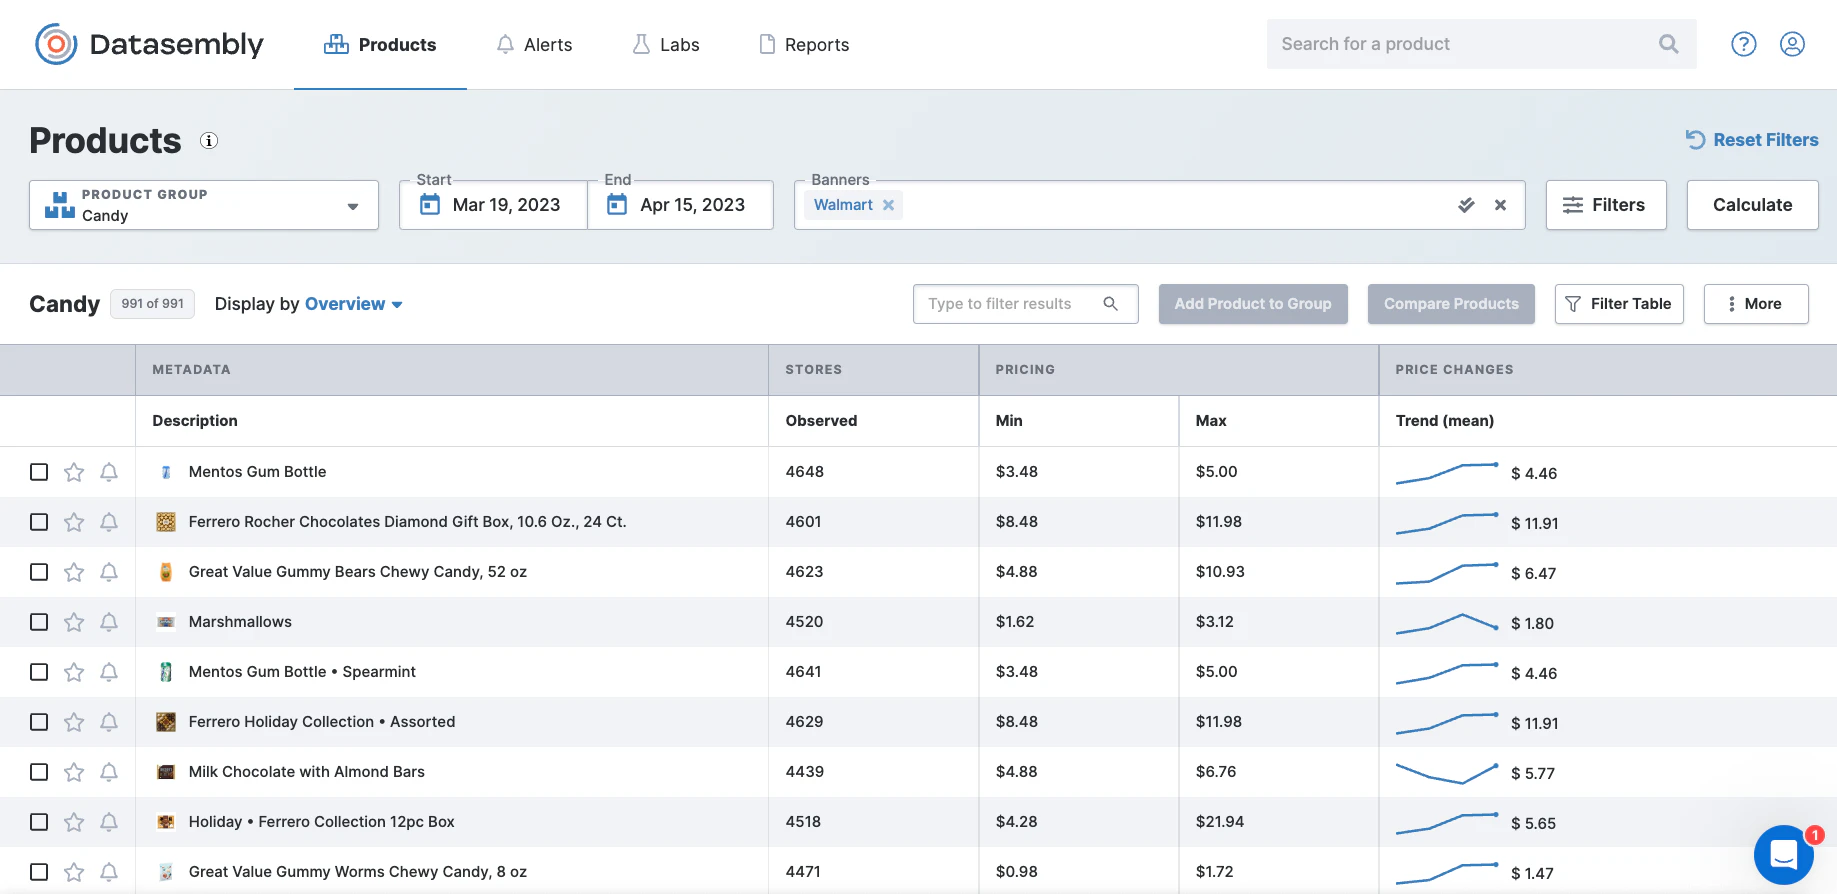Set alert bell for Marshmallows
Screen dimensions: 1837x894
click(x=109, y=622)
